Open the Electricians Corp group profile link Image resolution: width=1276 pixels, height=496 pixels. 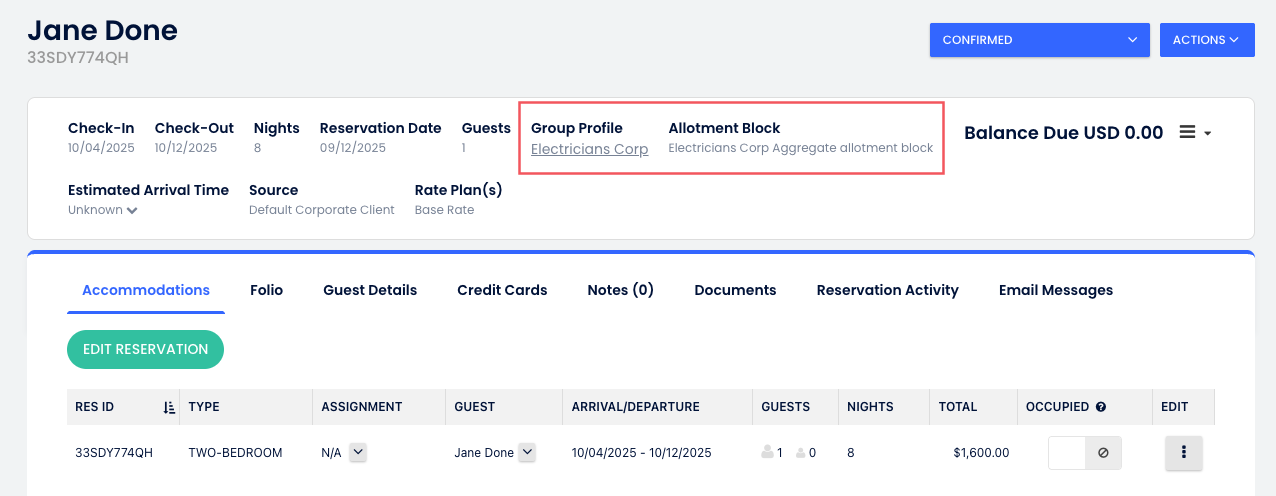click(589, 149)
